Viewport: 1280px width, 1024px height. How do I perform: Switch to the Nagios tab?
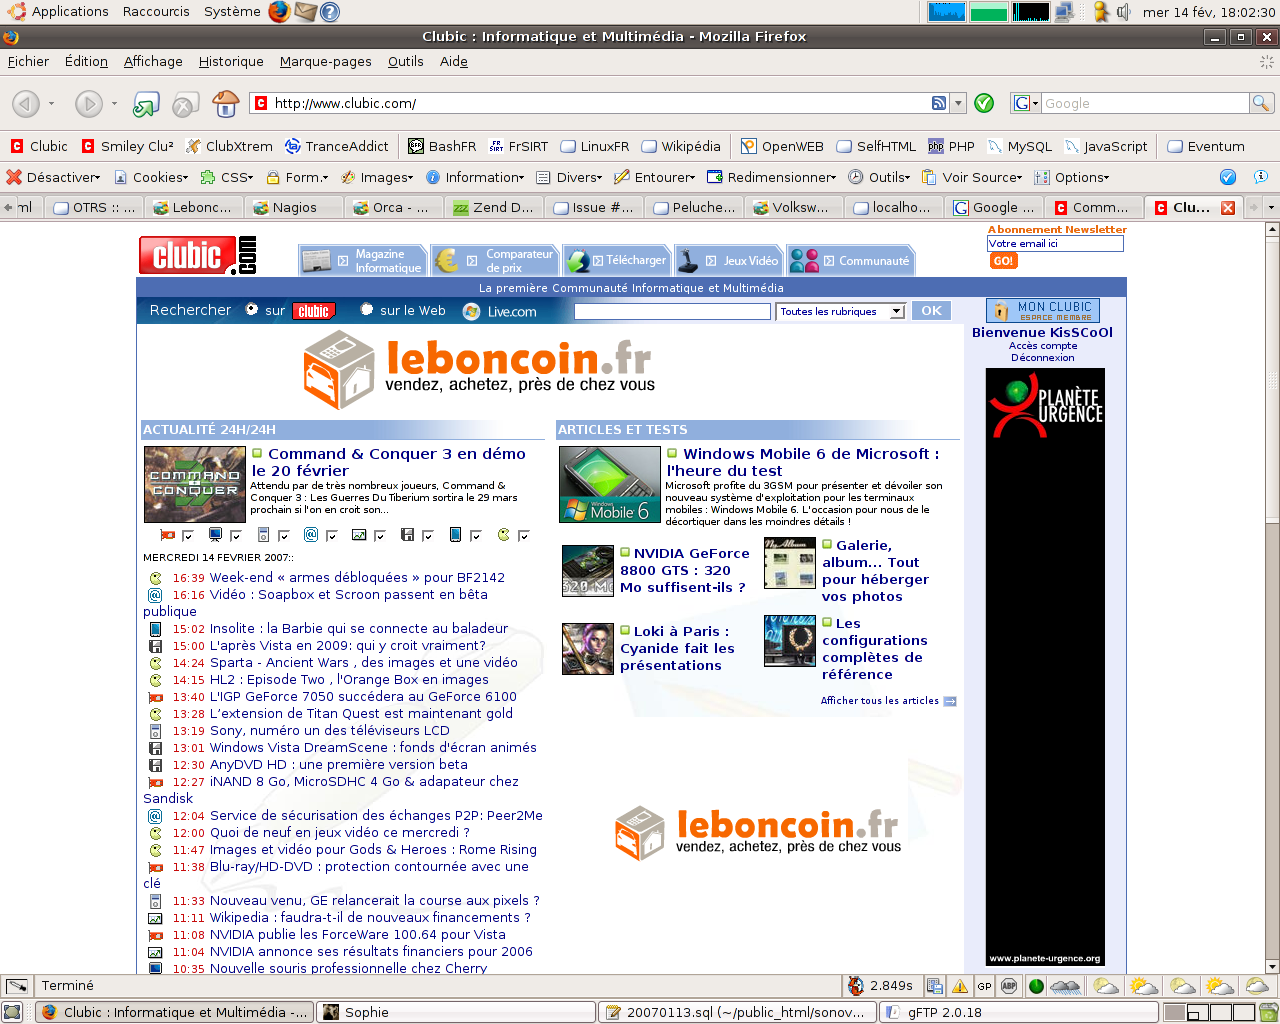(x=294, y=208)
